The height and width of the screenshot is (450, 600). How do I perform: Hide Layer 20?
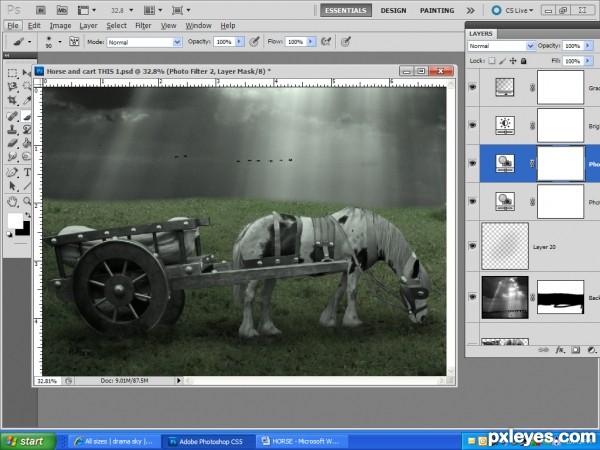(473, 246)
